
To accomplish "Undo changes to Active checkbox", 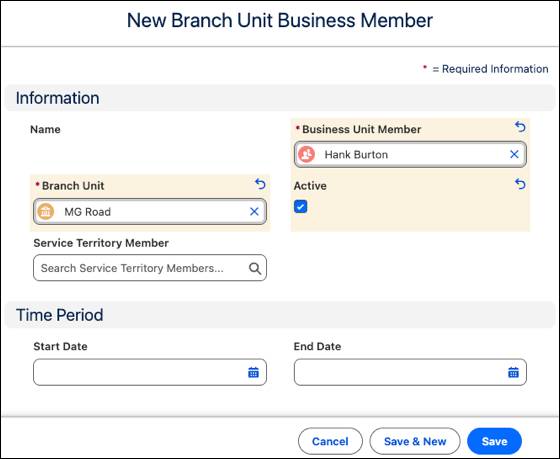I will [x=520, y=184].
